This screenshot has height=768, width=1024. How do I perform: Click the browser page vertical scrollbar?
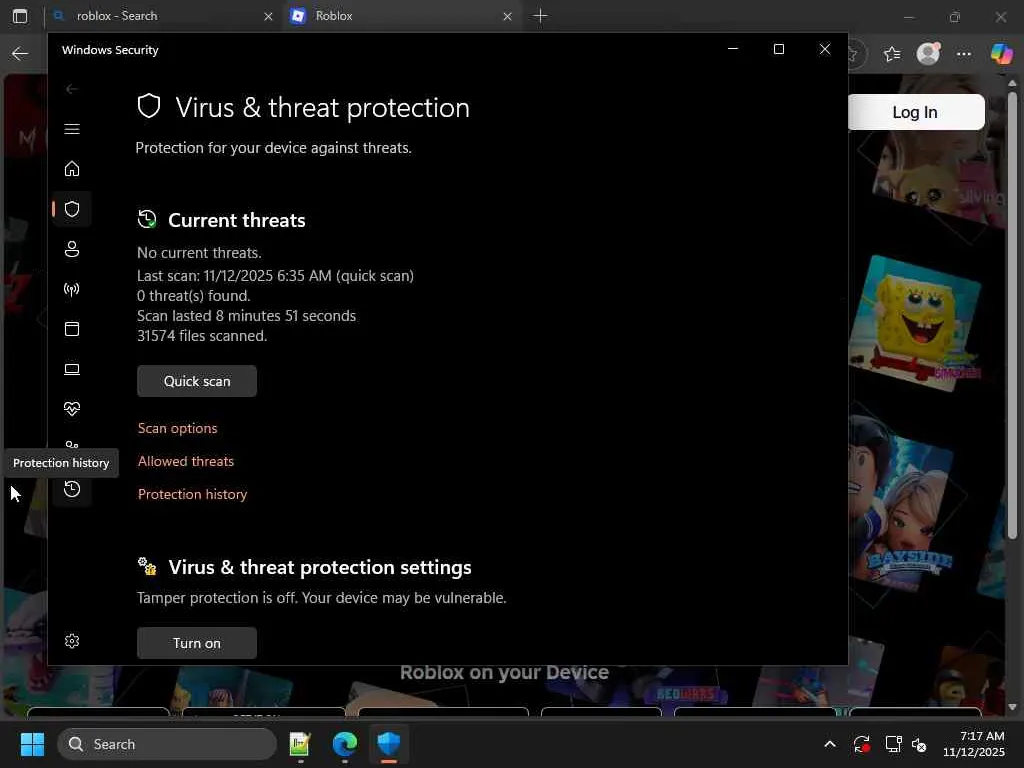[x=1012, y=315]
